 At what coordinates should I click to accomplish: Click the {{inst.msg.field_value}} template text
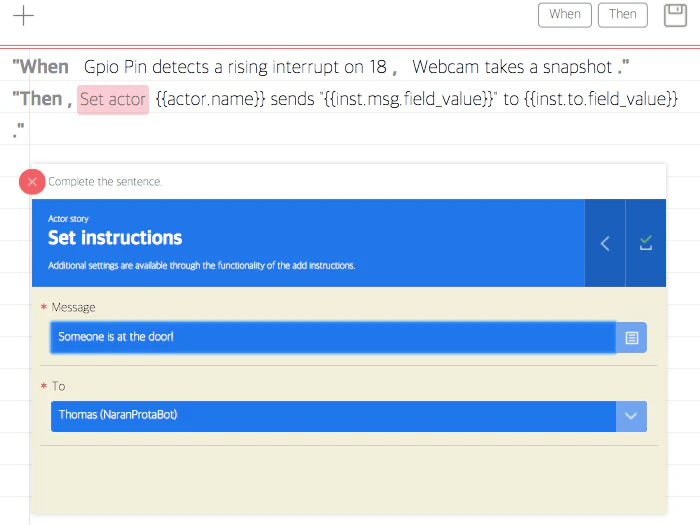(408, 99)
